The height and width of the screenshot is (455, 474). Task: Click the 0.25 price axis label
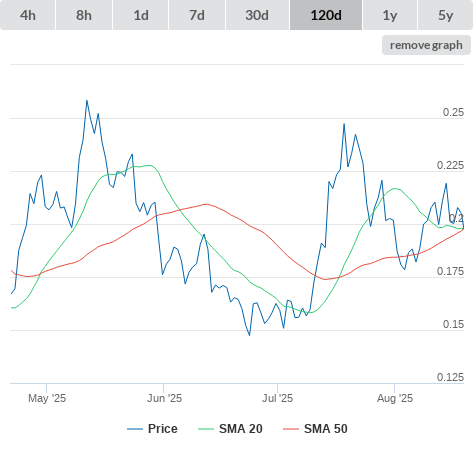[x=453, y=112]
